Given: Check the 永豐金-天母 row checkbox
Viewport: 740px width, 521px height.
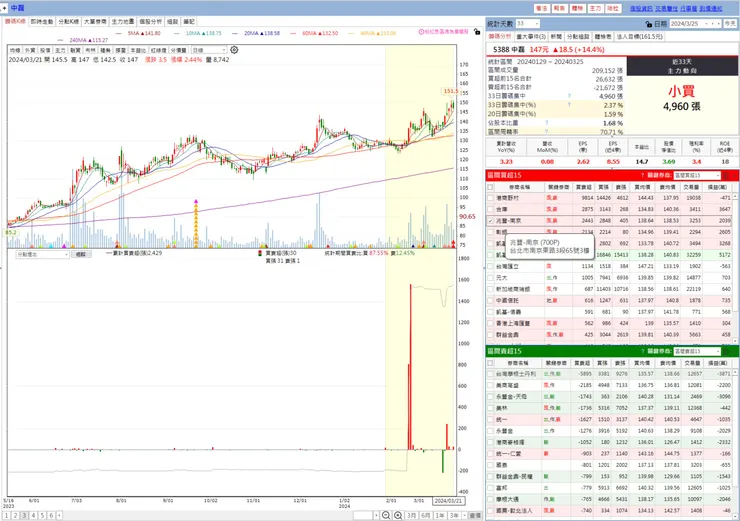Looking at the screenshot, I should (490, 396).
